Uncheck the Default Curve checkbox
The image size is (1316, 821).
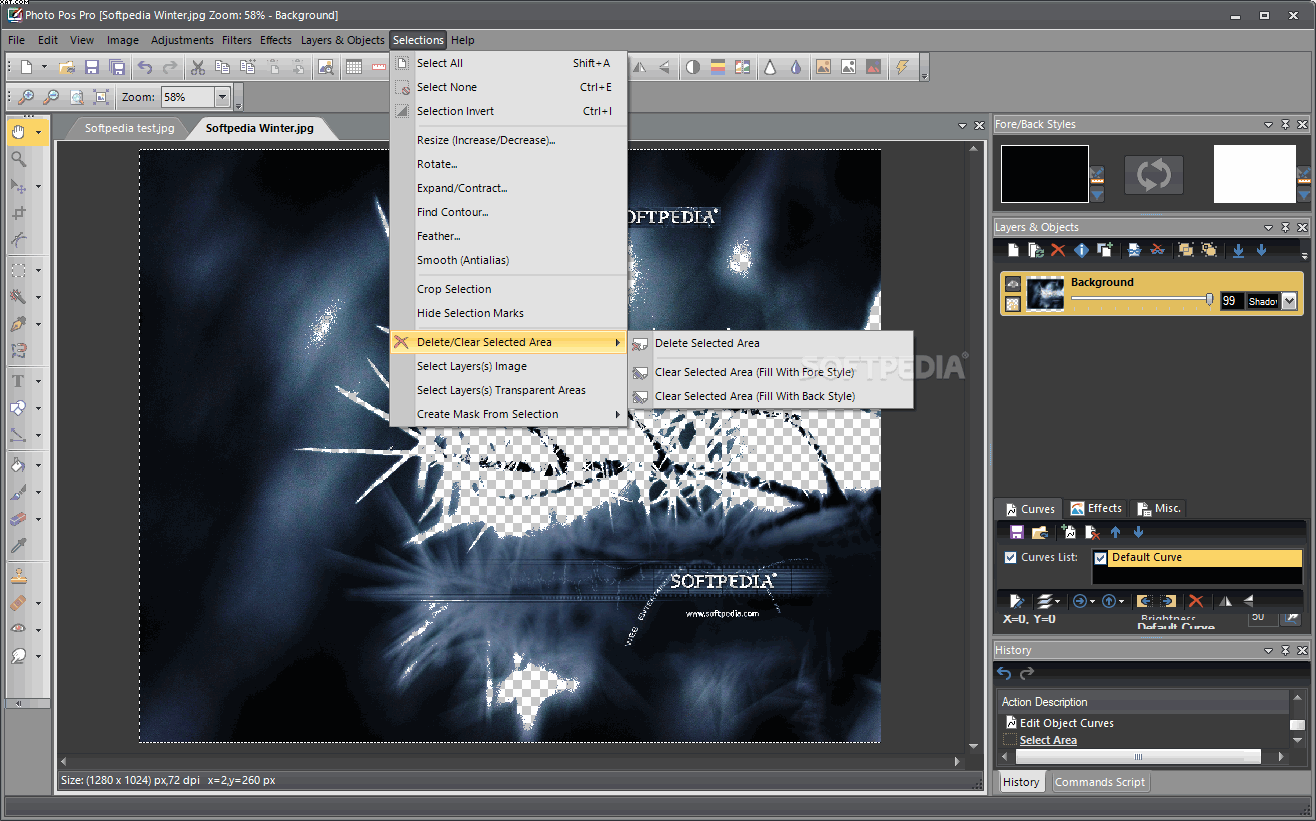click(x=1101, y=558)
